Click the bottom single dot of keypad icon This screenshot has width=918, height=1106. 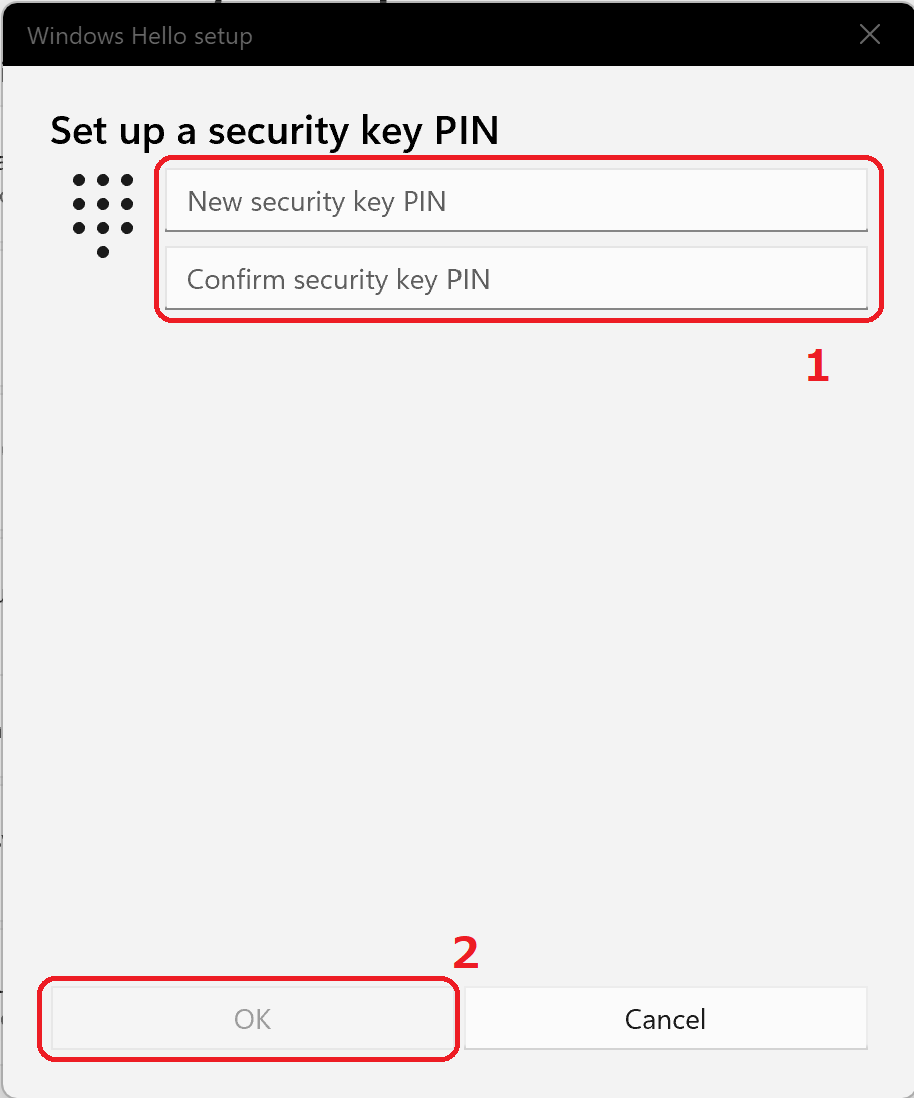pyautogui.click(x=103, y=252)
